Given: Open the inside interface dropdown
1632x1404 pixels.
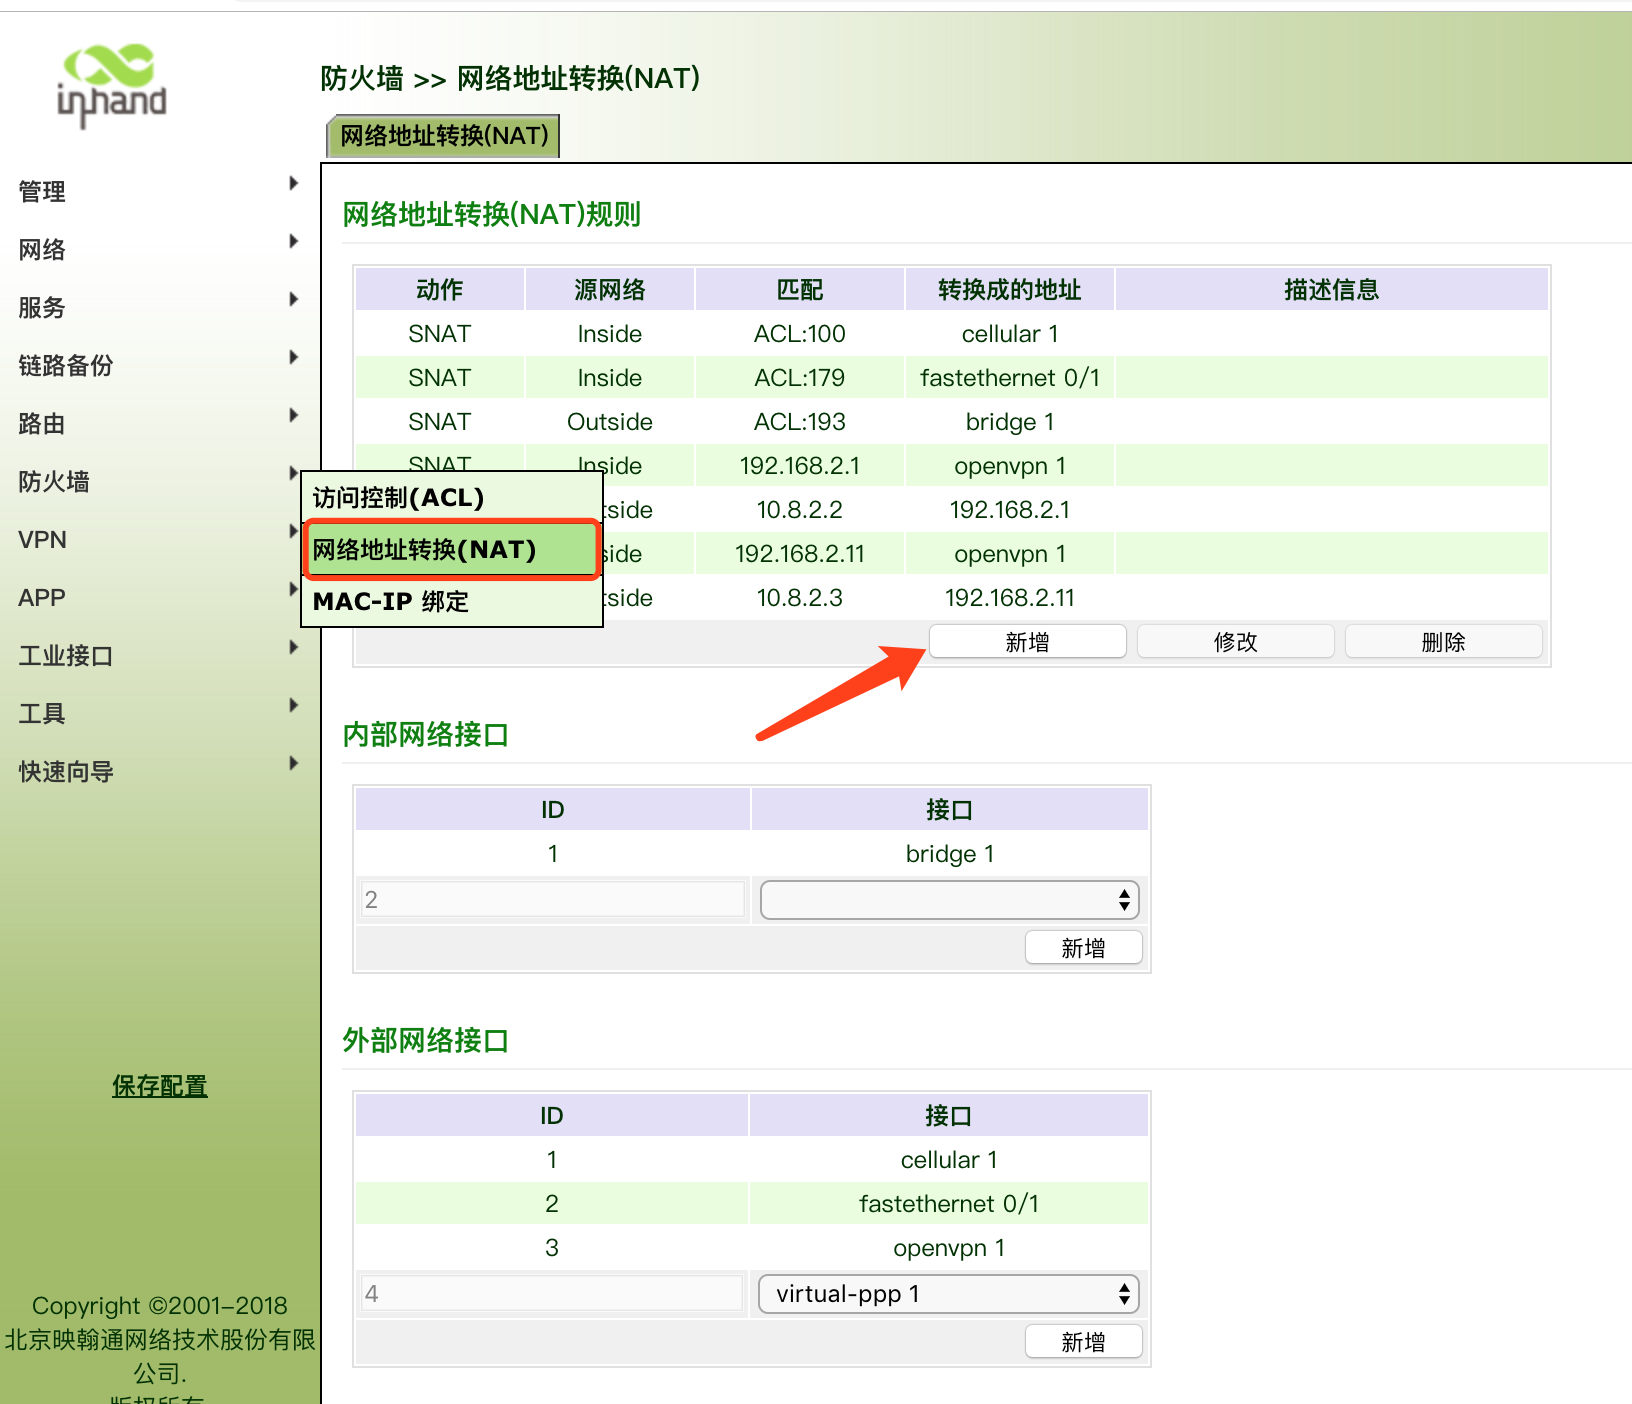Looking at the screenshot, I should click(x=948, y=900).
